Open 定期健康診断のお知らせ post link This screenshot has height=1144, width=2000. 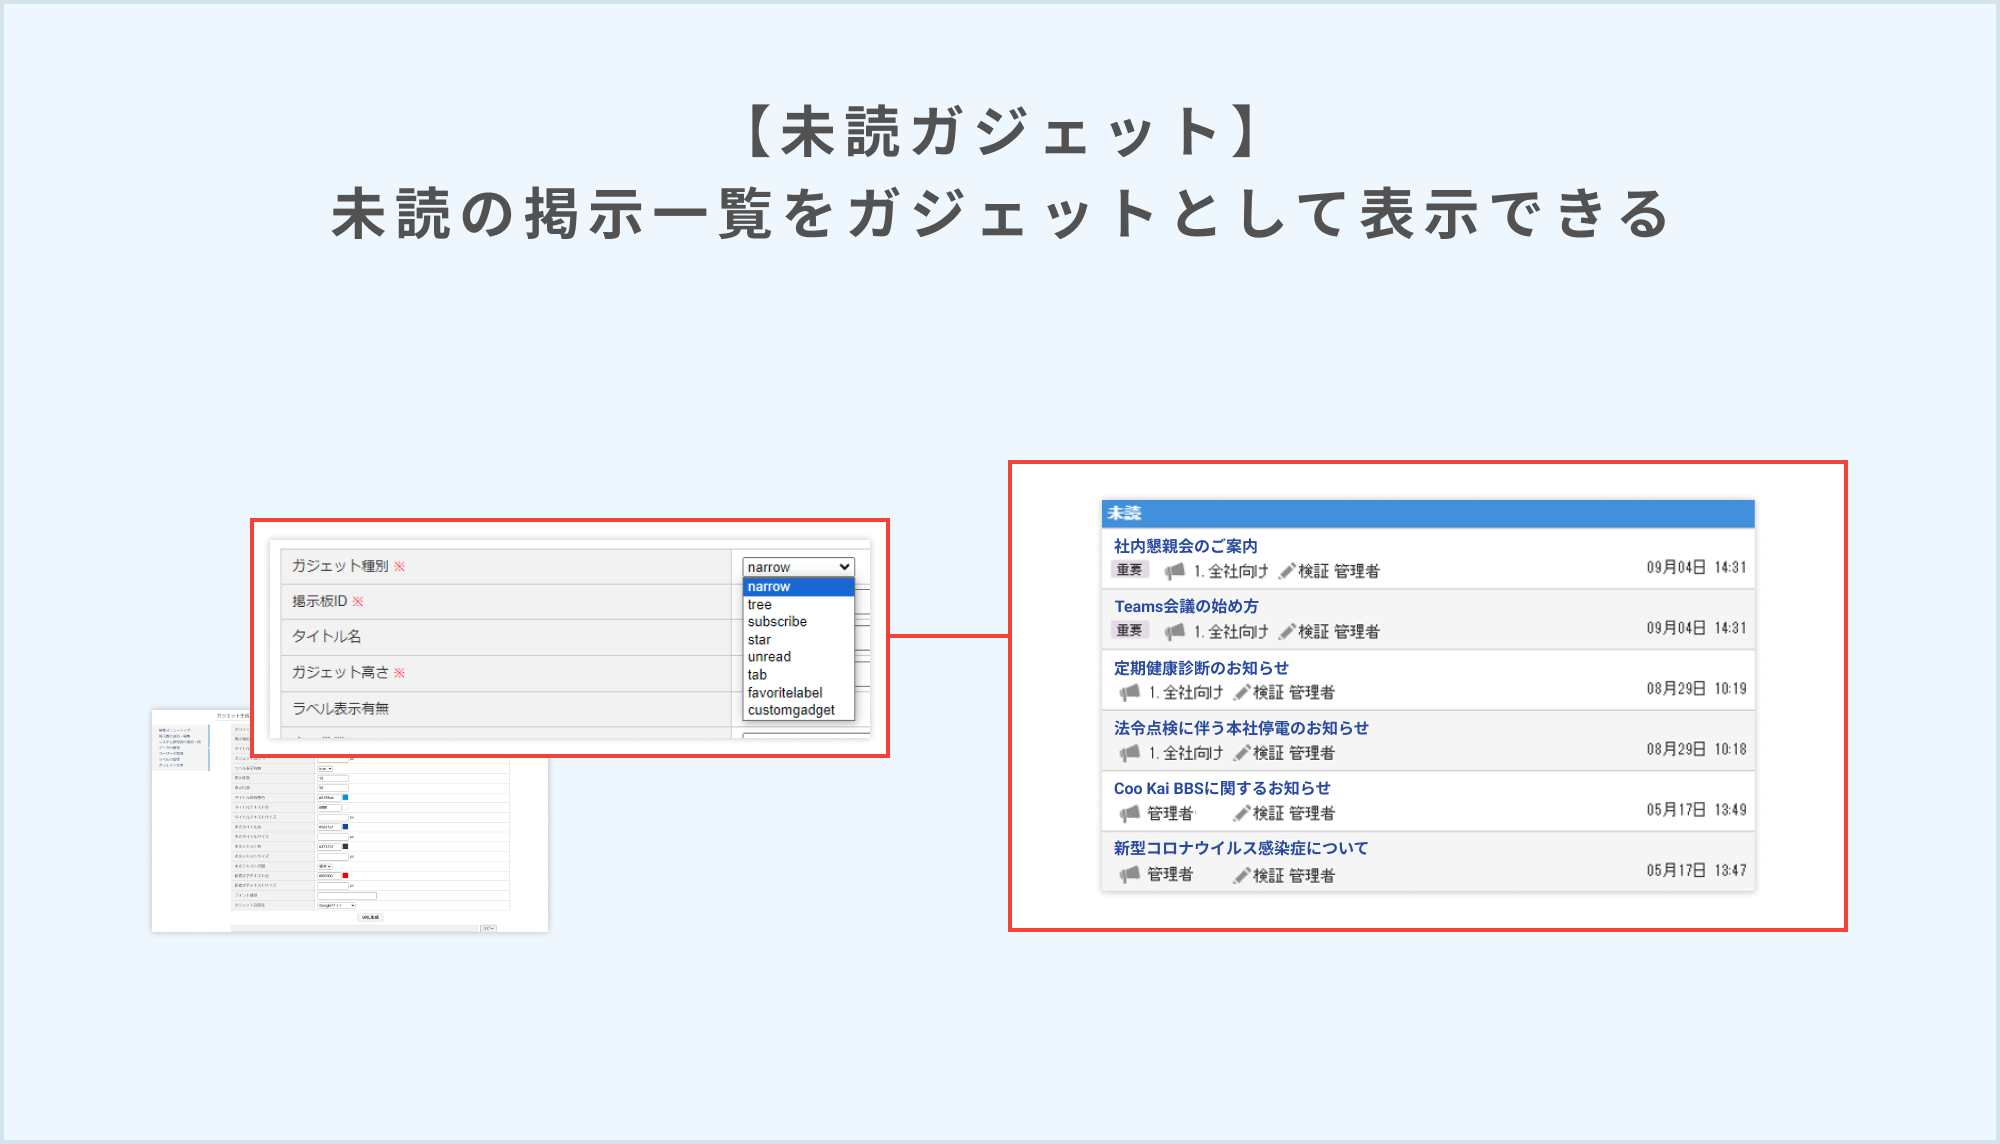click(x=1201, y=668)
